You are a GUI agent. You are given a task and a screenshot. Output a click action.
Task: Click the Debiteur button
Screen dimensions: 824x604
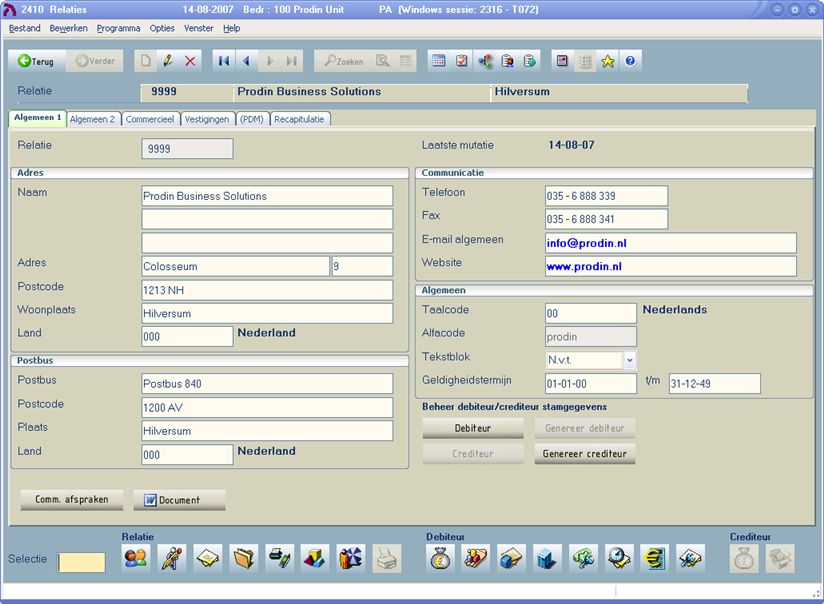tap(473, 428)
